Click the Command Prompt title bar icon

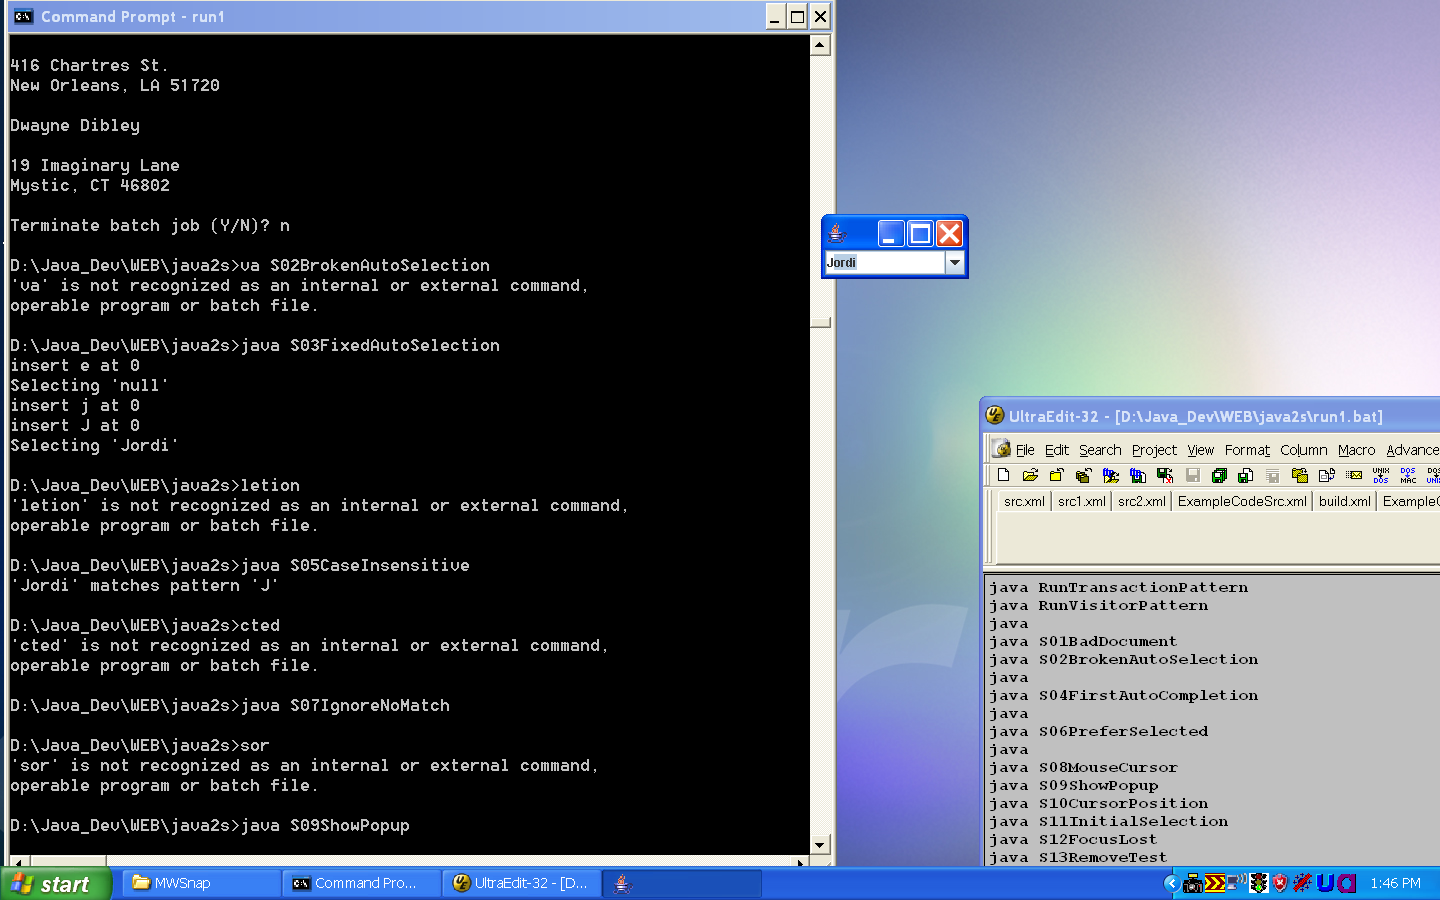23,16
